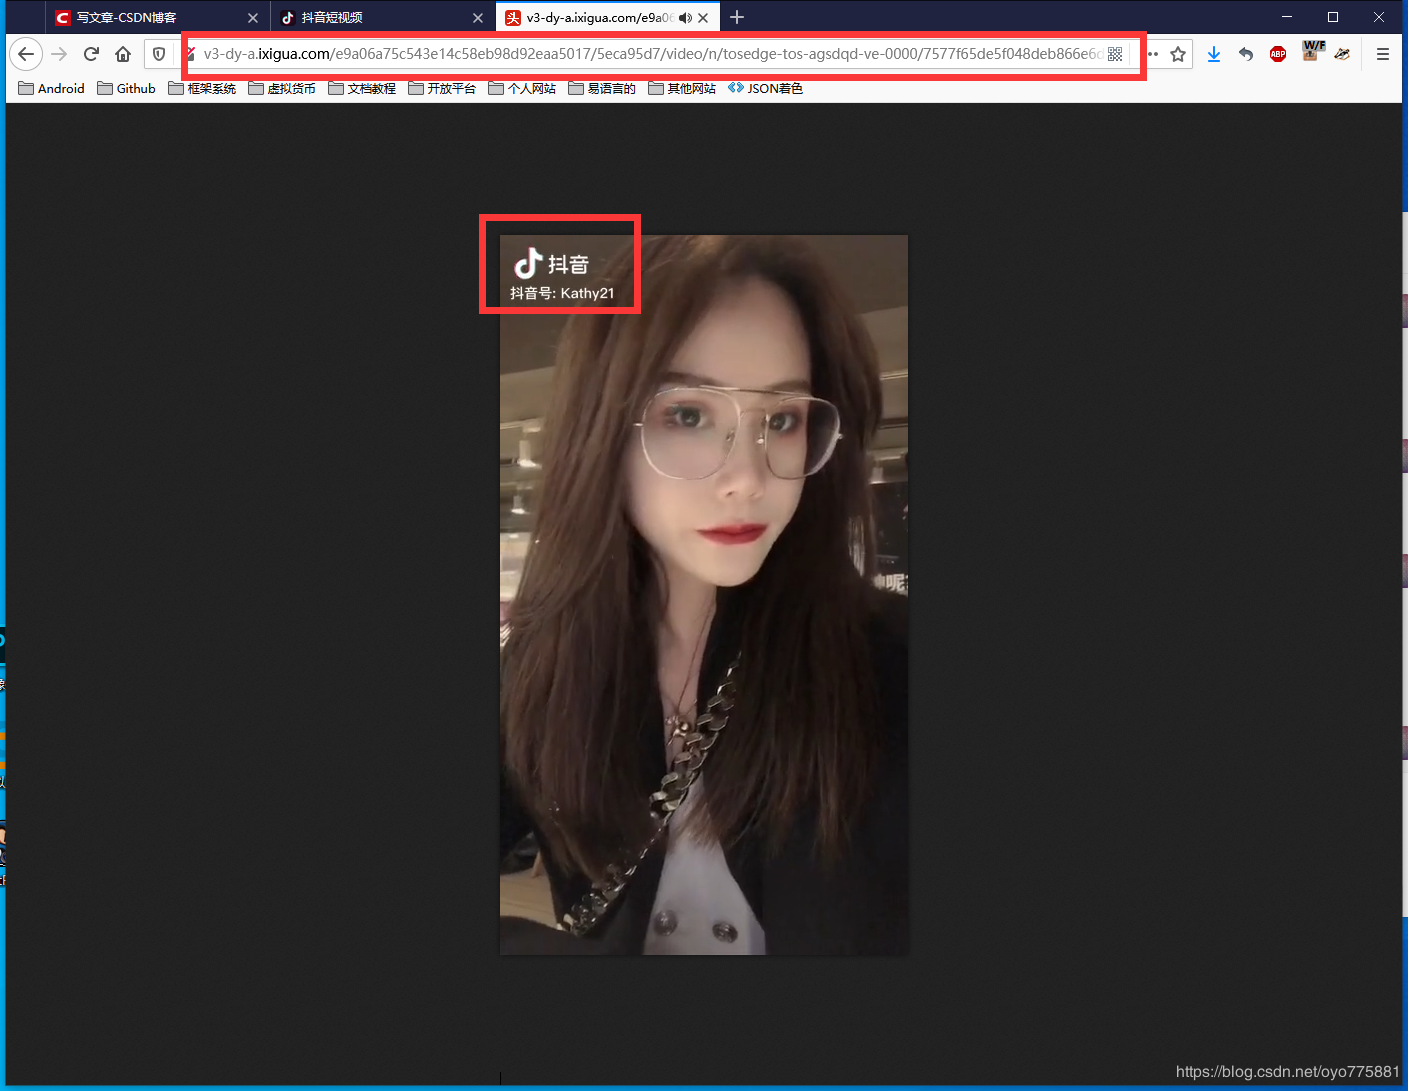Open the Firefox downloads panel

tap(1213, 54)
